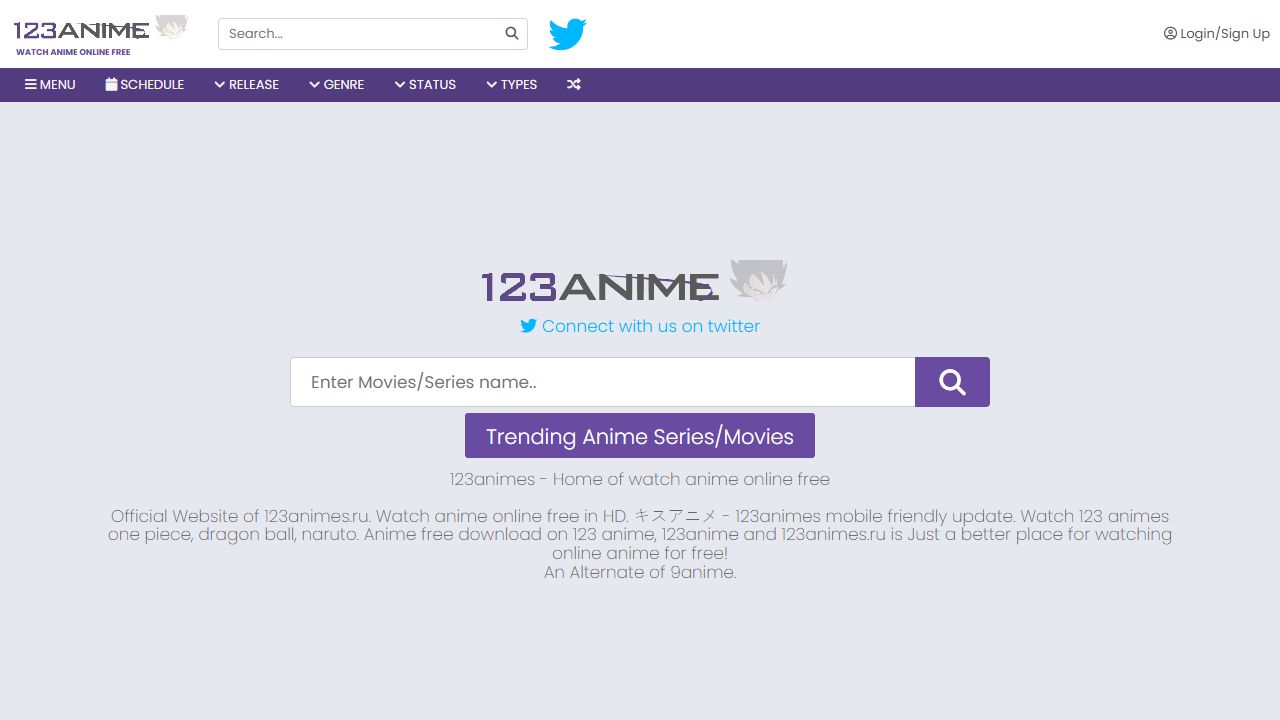Click 'An Alternate of 9anime.' text
1280x720 pixels.
coord(640,572)
